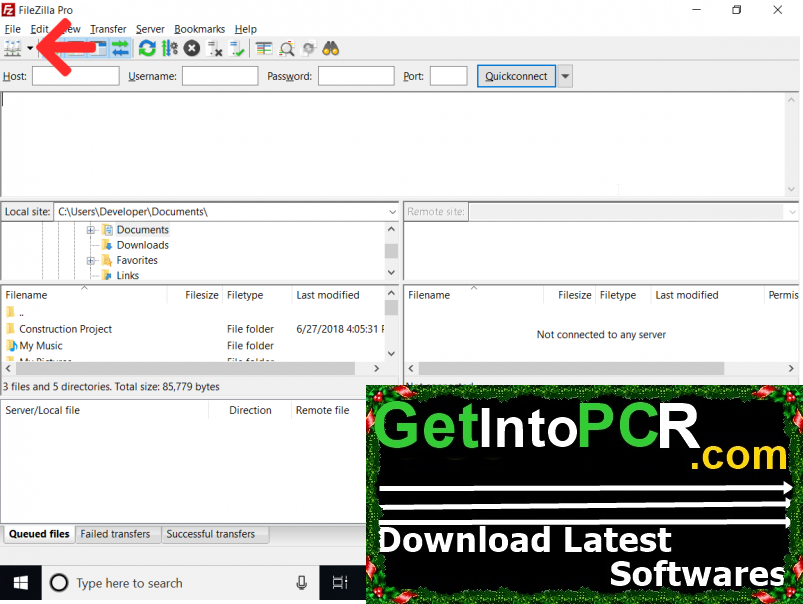
Task: Cancel the current operation icon
Action: pyautogui.click(x=192, y=49)
